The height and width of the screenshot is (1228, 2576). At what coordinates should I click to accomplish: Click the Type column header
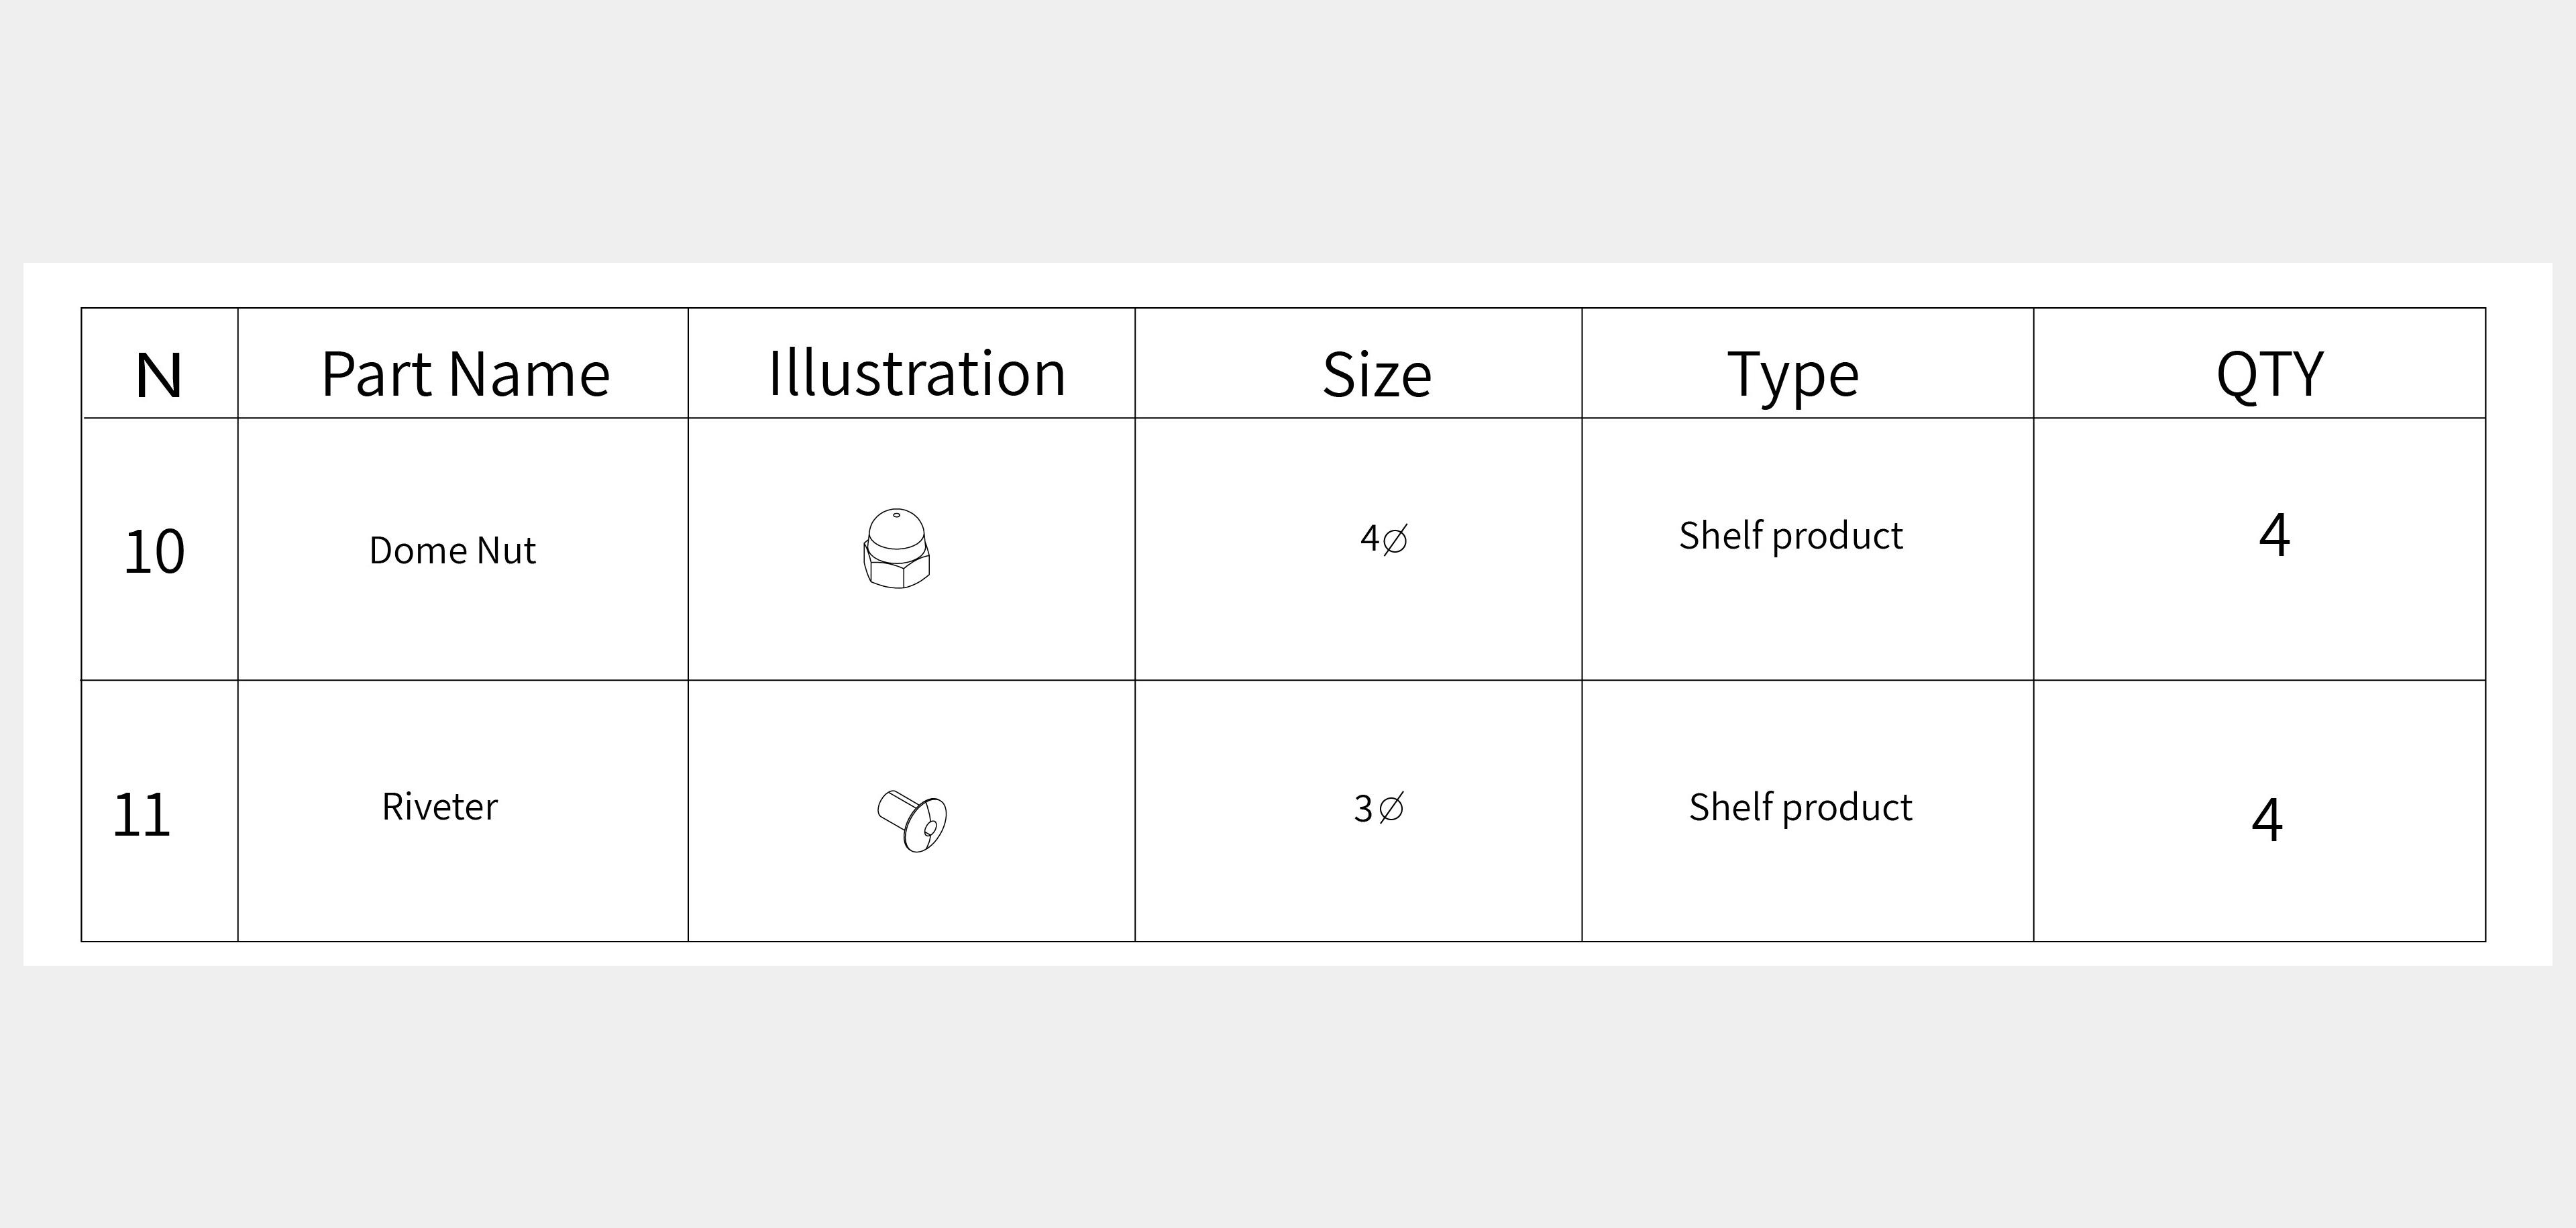(x=1792, y=375)
